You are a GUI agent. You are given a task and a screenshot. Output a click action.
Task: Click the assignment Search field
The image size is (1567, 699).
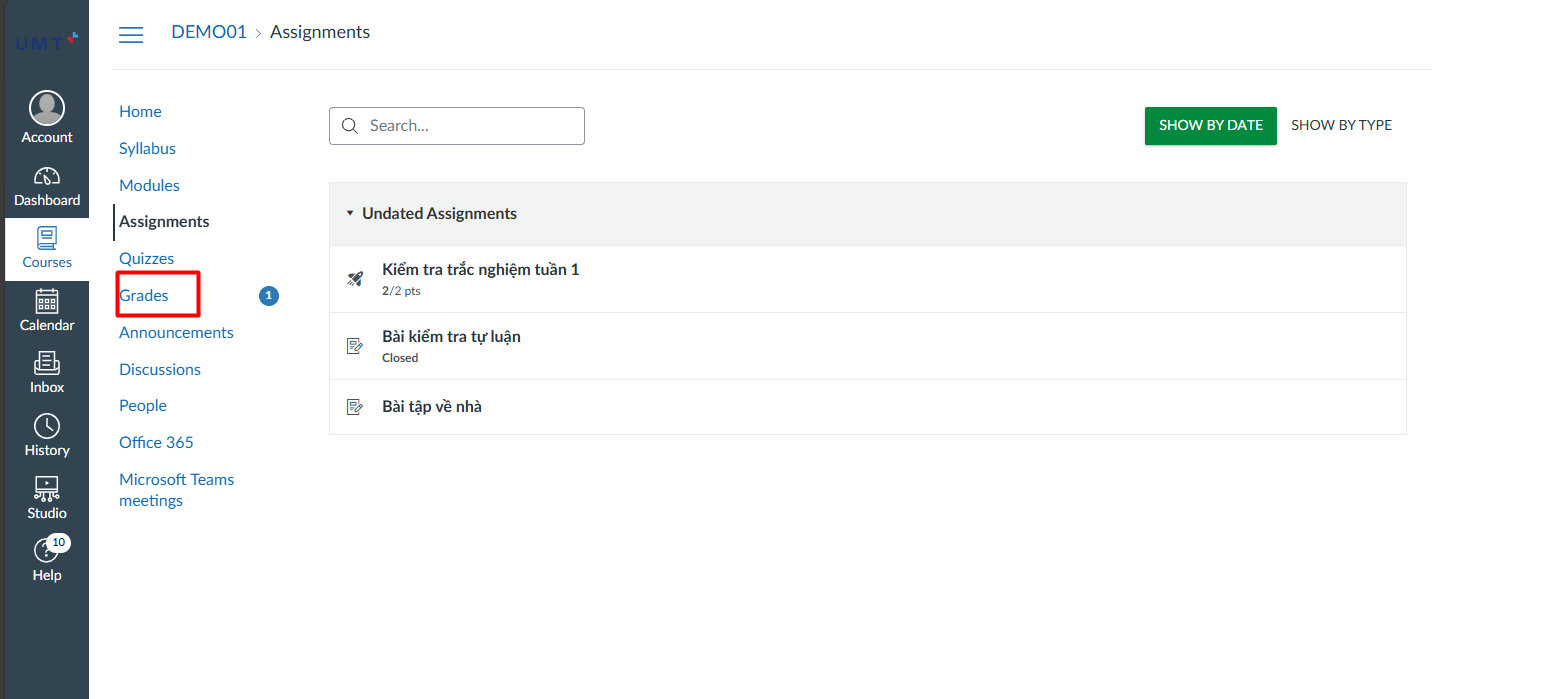tap(457, 126)
